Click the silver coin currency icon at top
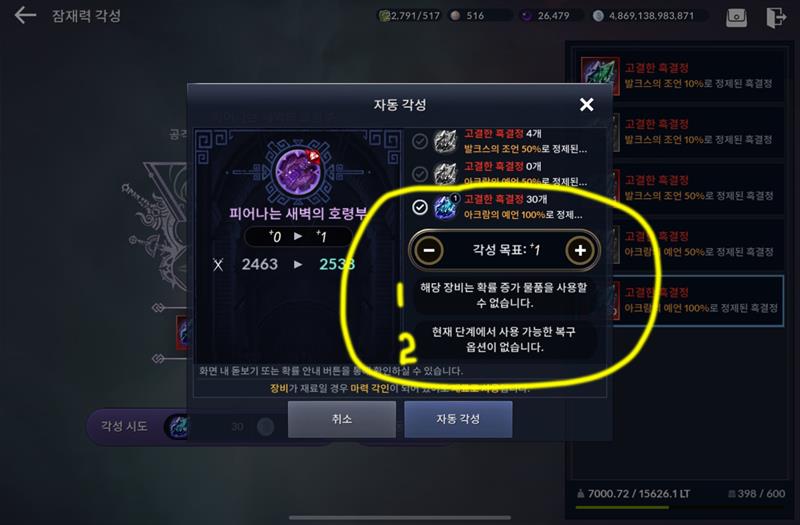 click(598, 16)
